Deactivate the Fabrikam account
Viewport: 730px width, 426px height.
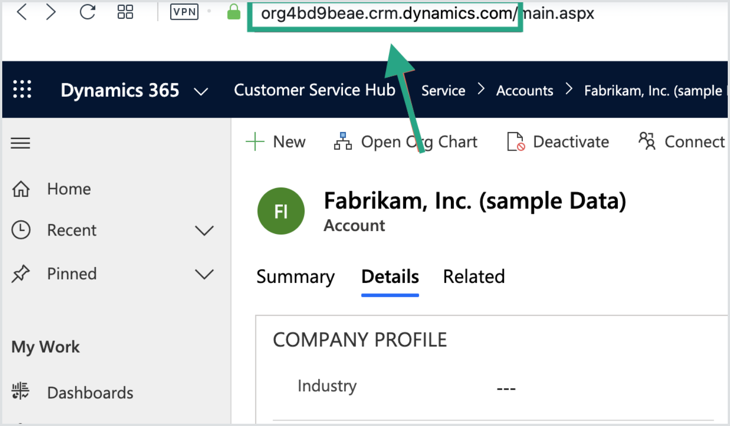pyautogui.click(x=571, y=142)
